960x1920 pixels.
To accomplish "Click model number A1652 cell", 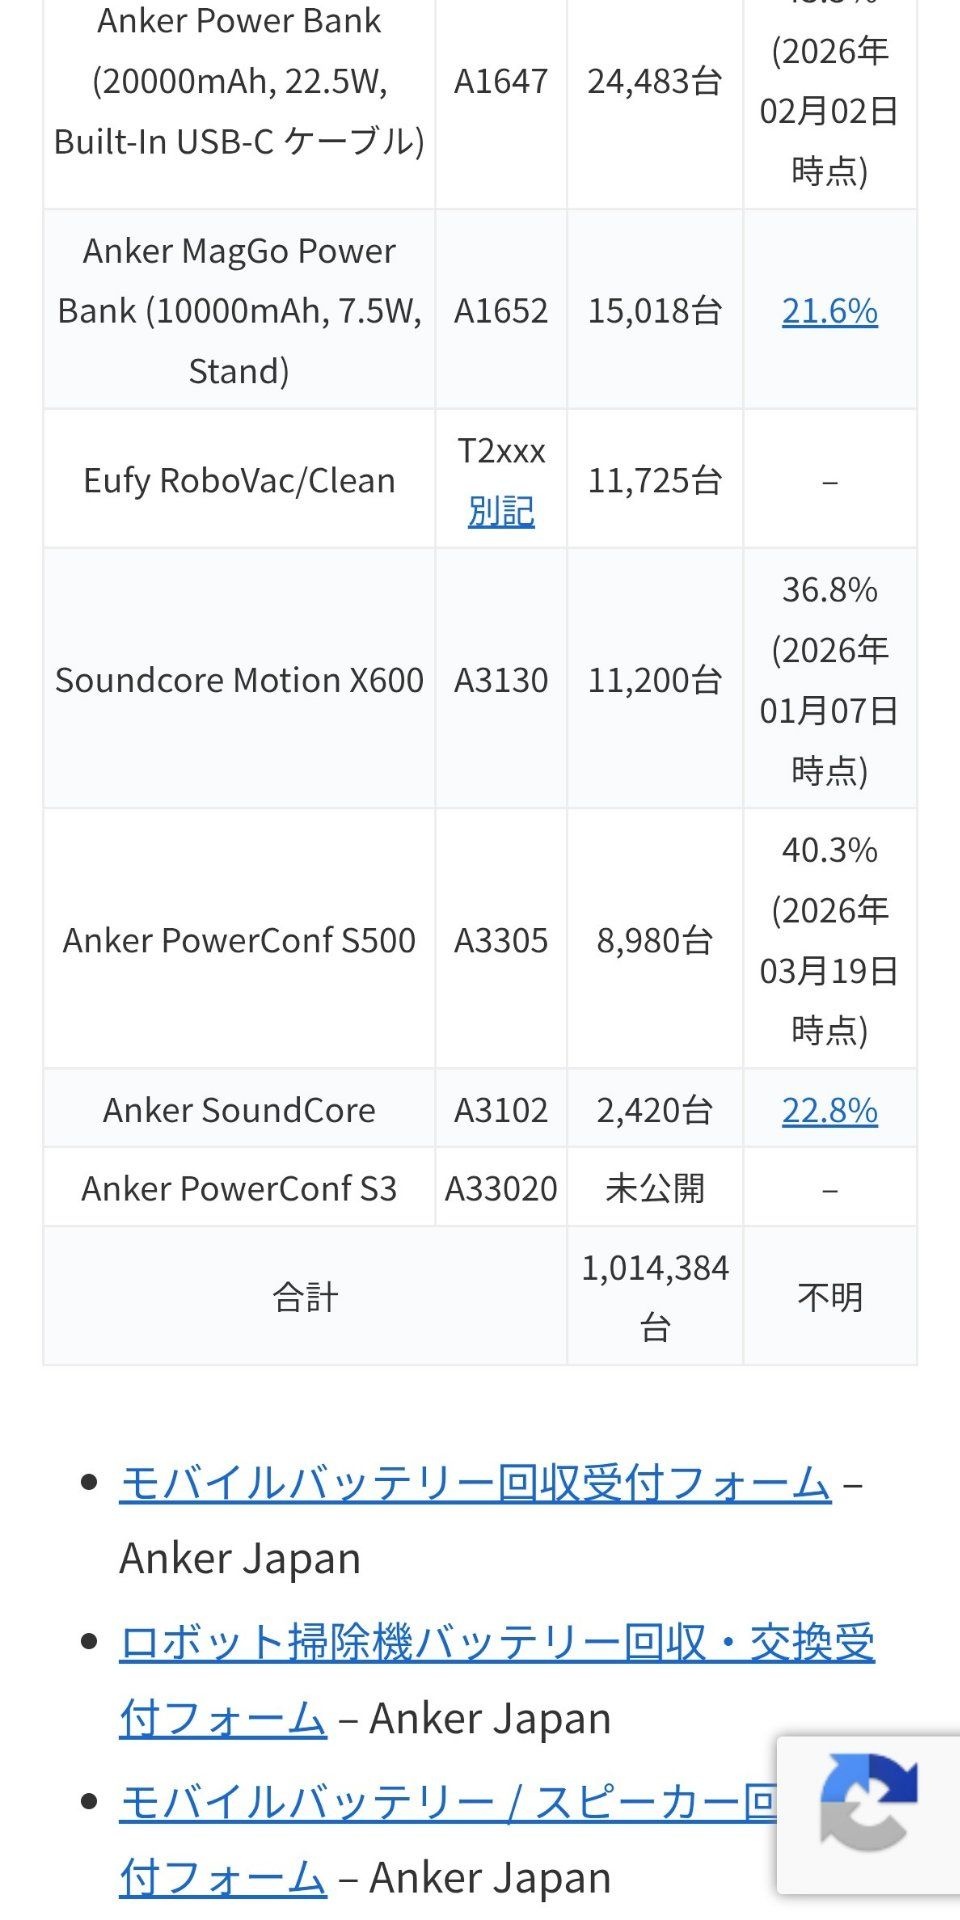I will [501, 311].
